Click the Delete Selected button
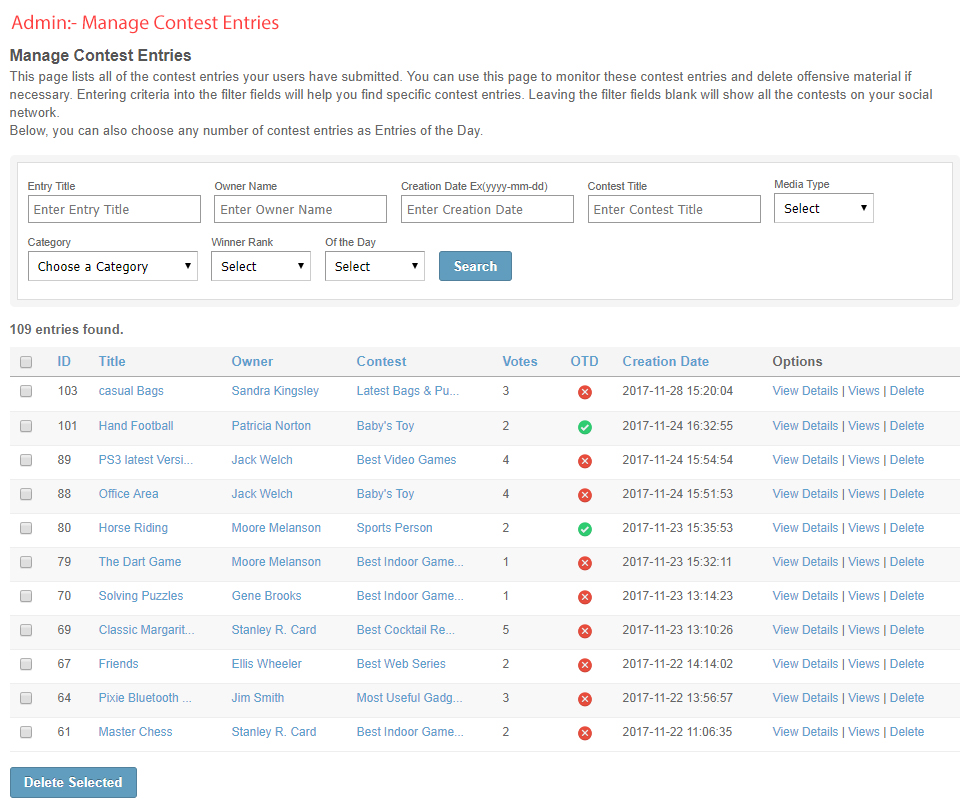The width and height of the screenshot is (970, 808). tap(73, 782)
